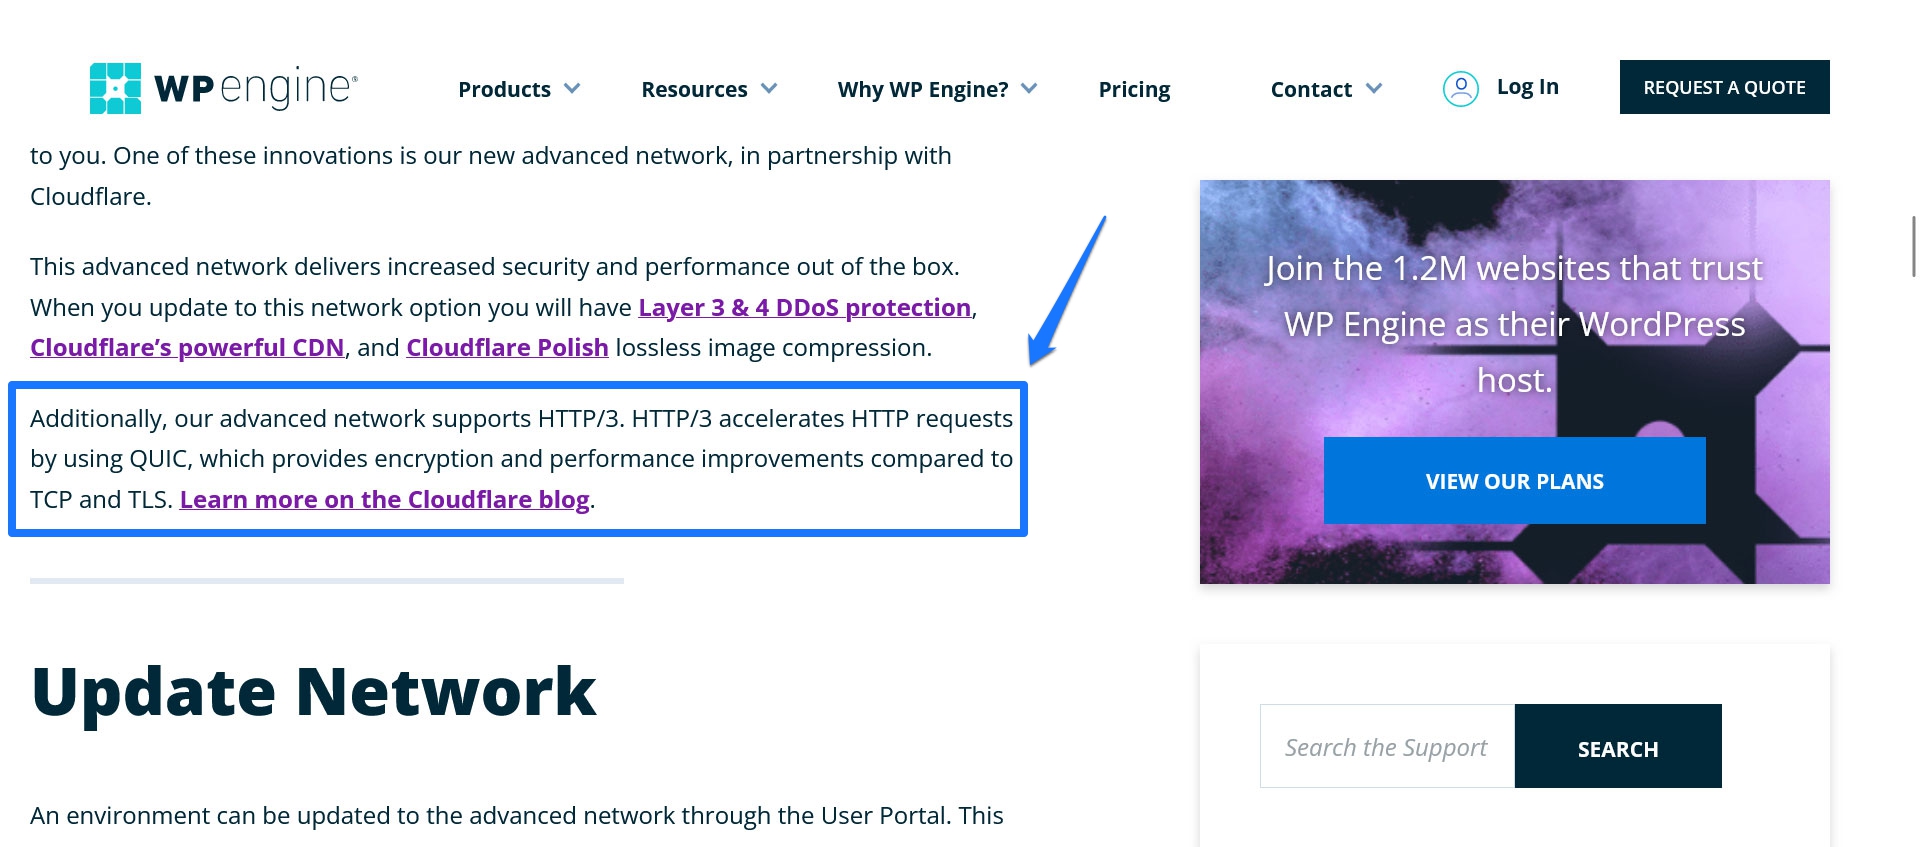This screenshot has height=847, width=1920.
Task: Click the page scrollbar thumb
Action: pyautogui.click(x=1913, y=246)
